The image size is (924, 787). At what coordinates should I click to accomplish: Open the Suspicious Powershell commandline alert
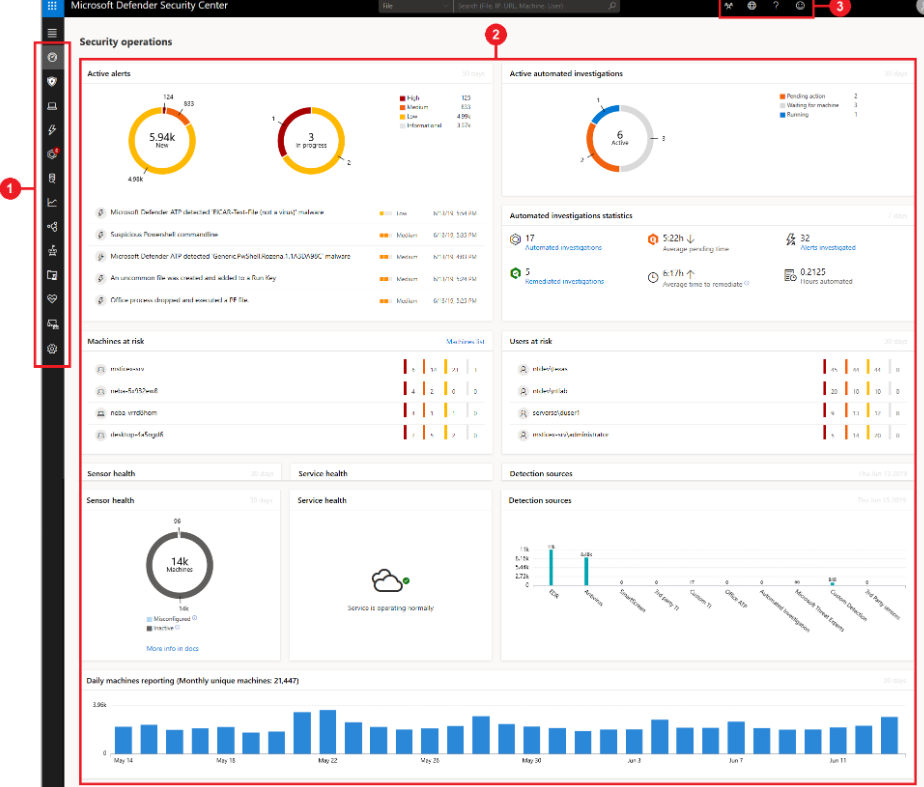(x=164, y=234)
